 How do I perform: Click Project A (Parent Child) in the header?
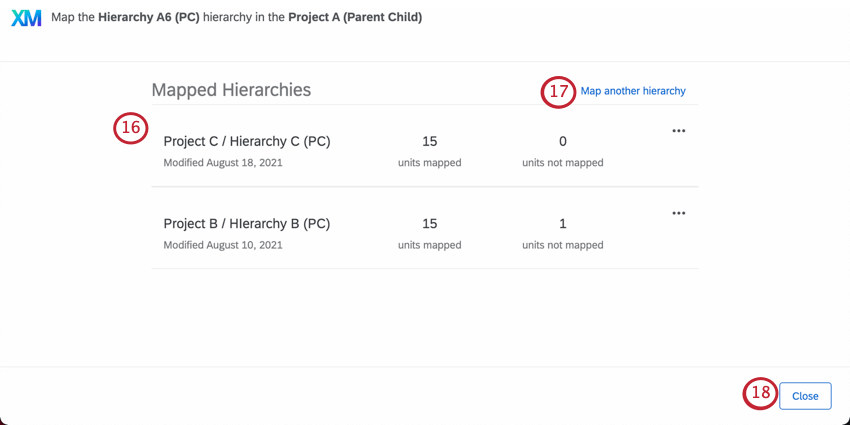coord(355,18)
